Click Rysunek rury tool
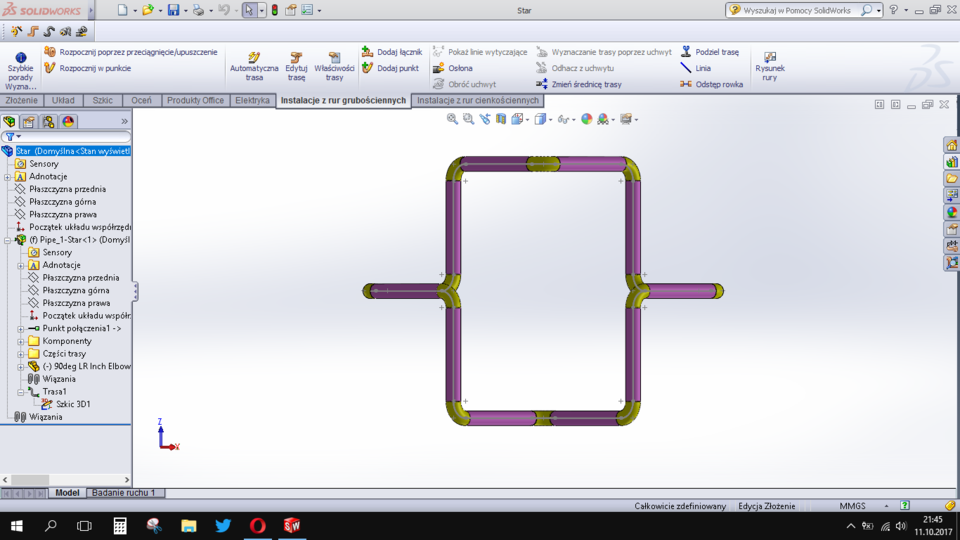This screenshot has width=960, height=540. [770, 67]
